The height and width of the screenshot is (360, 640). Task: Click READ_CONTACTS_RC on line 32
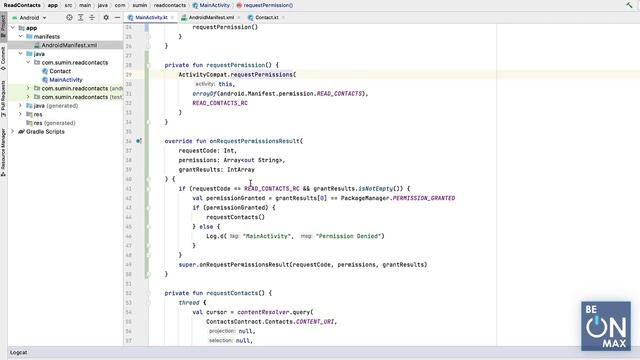(x=220, y=103)
